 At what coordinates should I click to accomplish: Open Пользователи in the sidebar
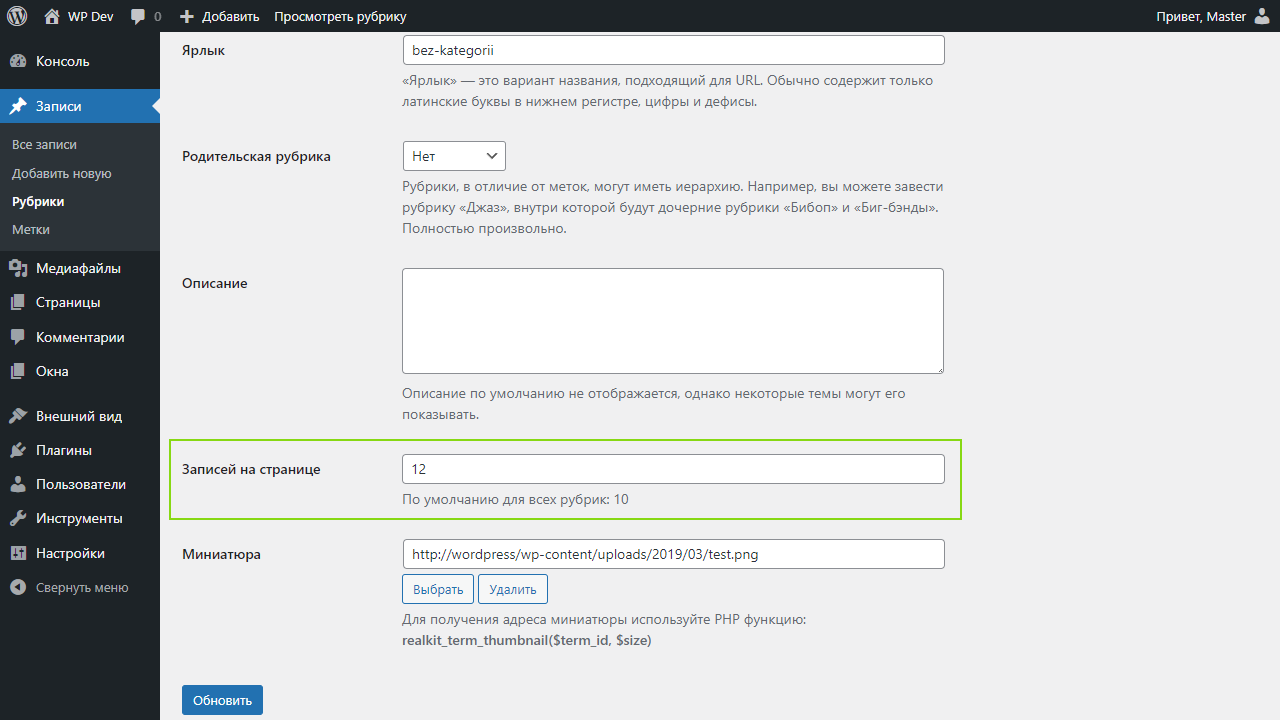tap(80, 484)
